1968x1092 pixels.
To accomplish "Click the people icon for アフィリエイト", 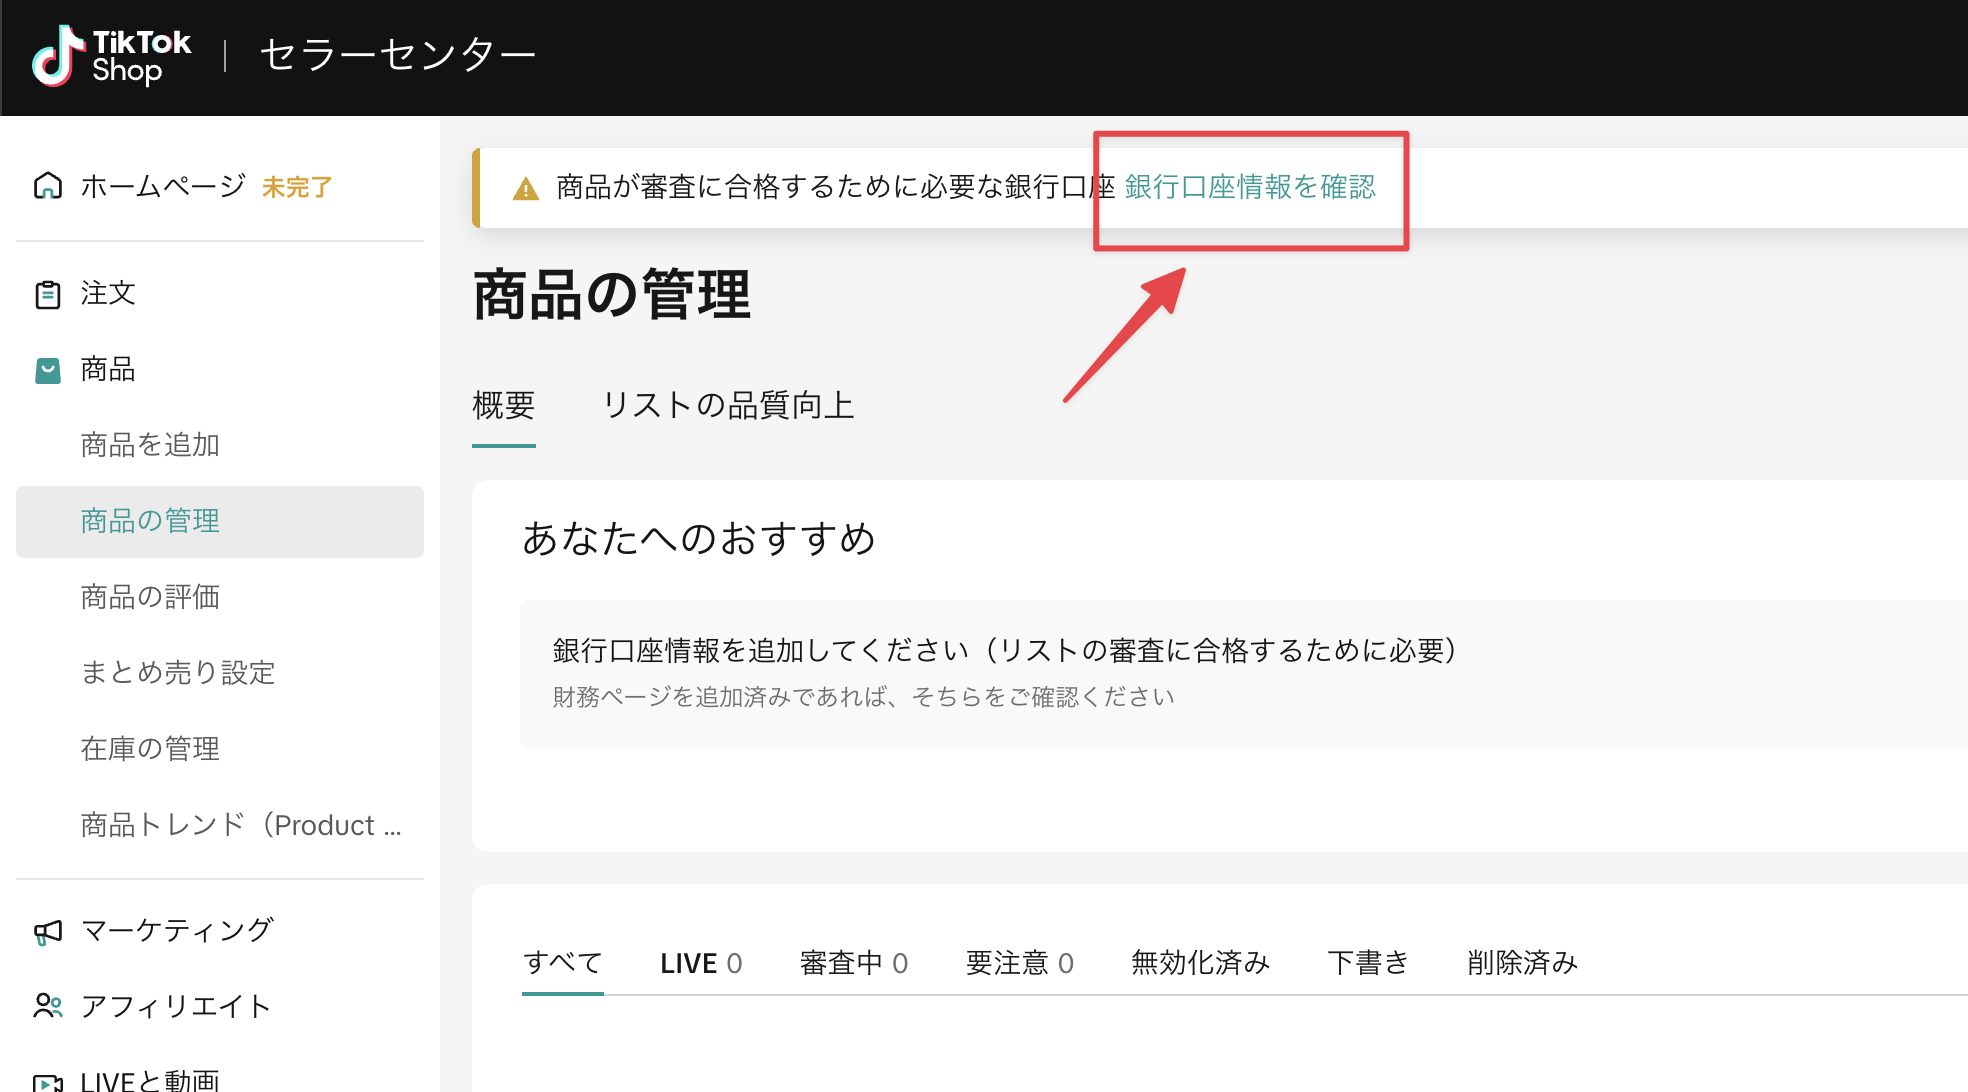I will point(47,1006).
